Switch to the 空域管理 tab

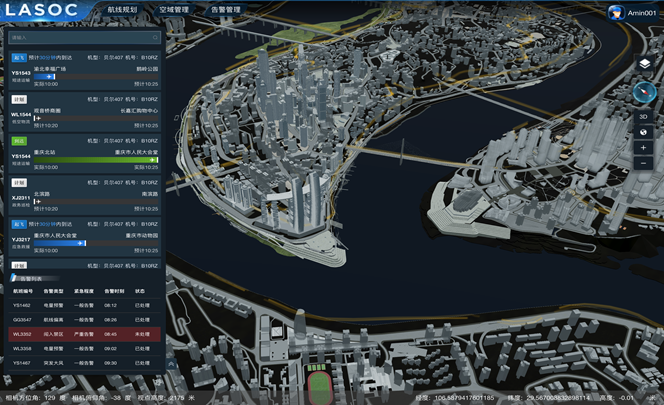(x=173, y=9)
